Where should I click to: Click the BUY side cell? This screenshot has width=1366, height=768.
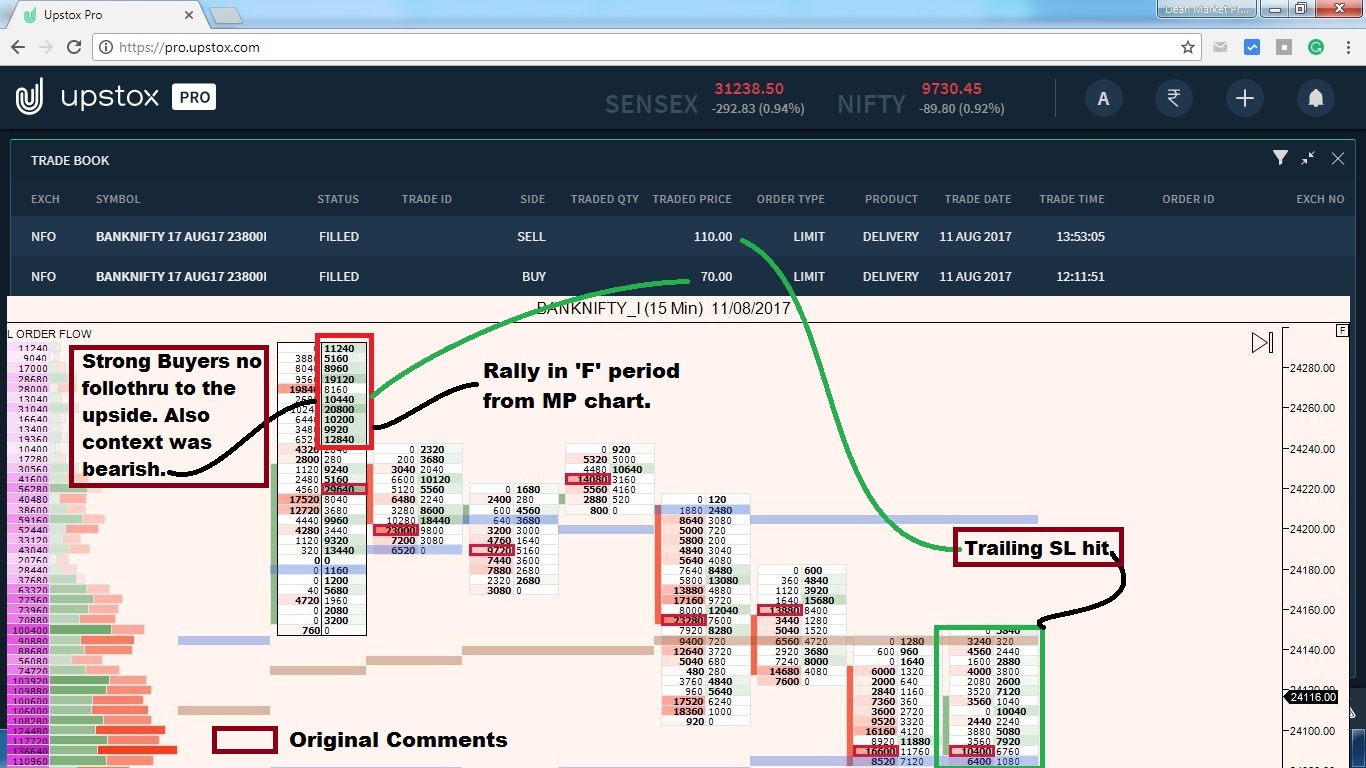coord(534,277)
